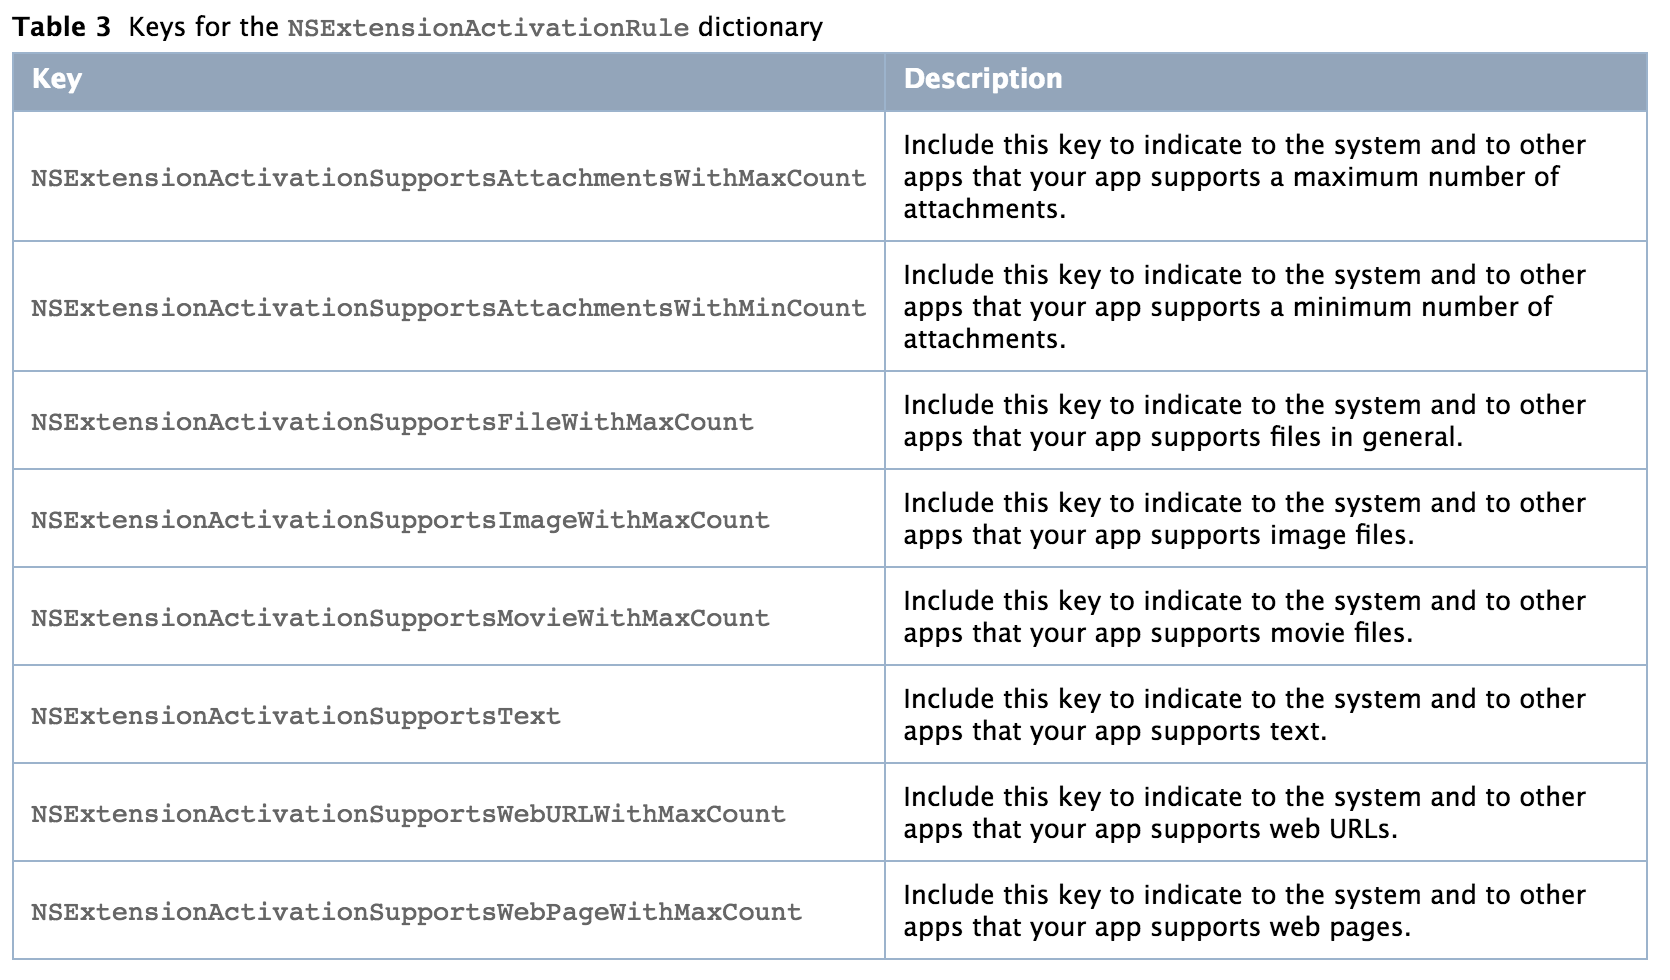Select the NSExtensionActivationSupportsImageWithMaxCount key
This screenshot has height=980, width=1670.
pyautogui.click(x=400, y=520)
